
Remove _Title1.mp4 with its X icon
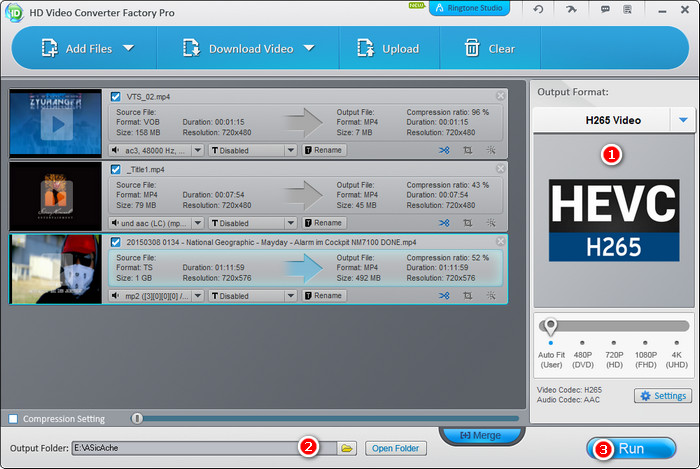point(500,168)
